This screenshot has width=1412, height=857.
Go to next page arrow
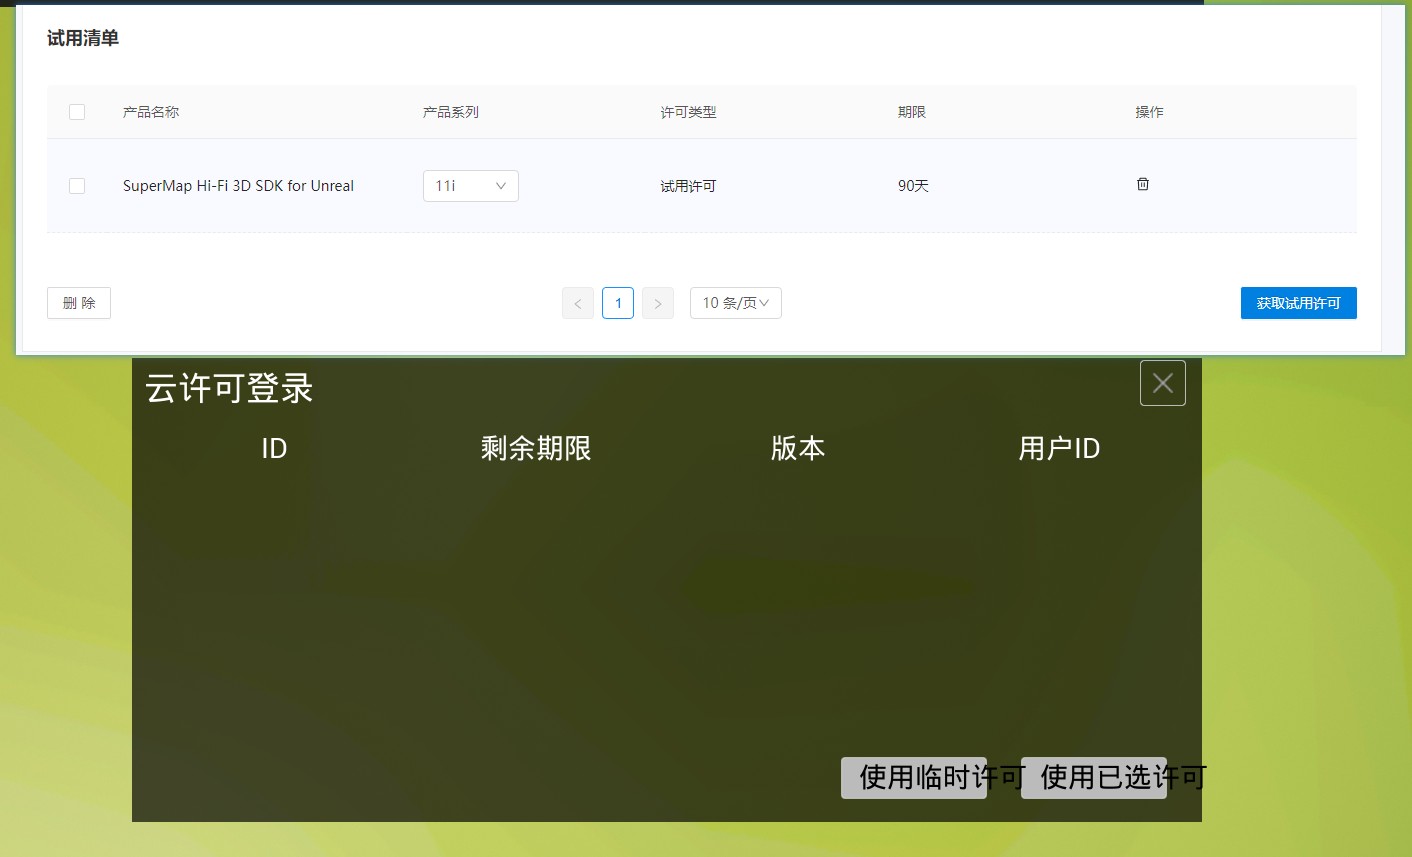[658, 303]
